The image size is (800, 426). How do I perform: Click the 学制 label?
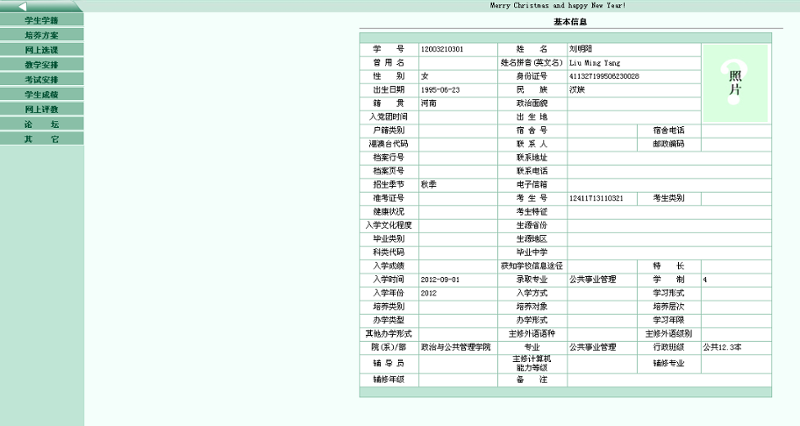coord(669,280)
